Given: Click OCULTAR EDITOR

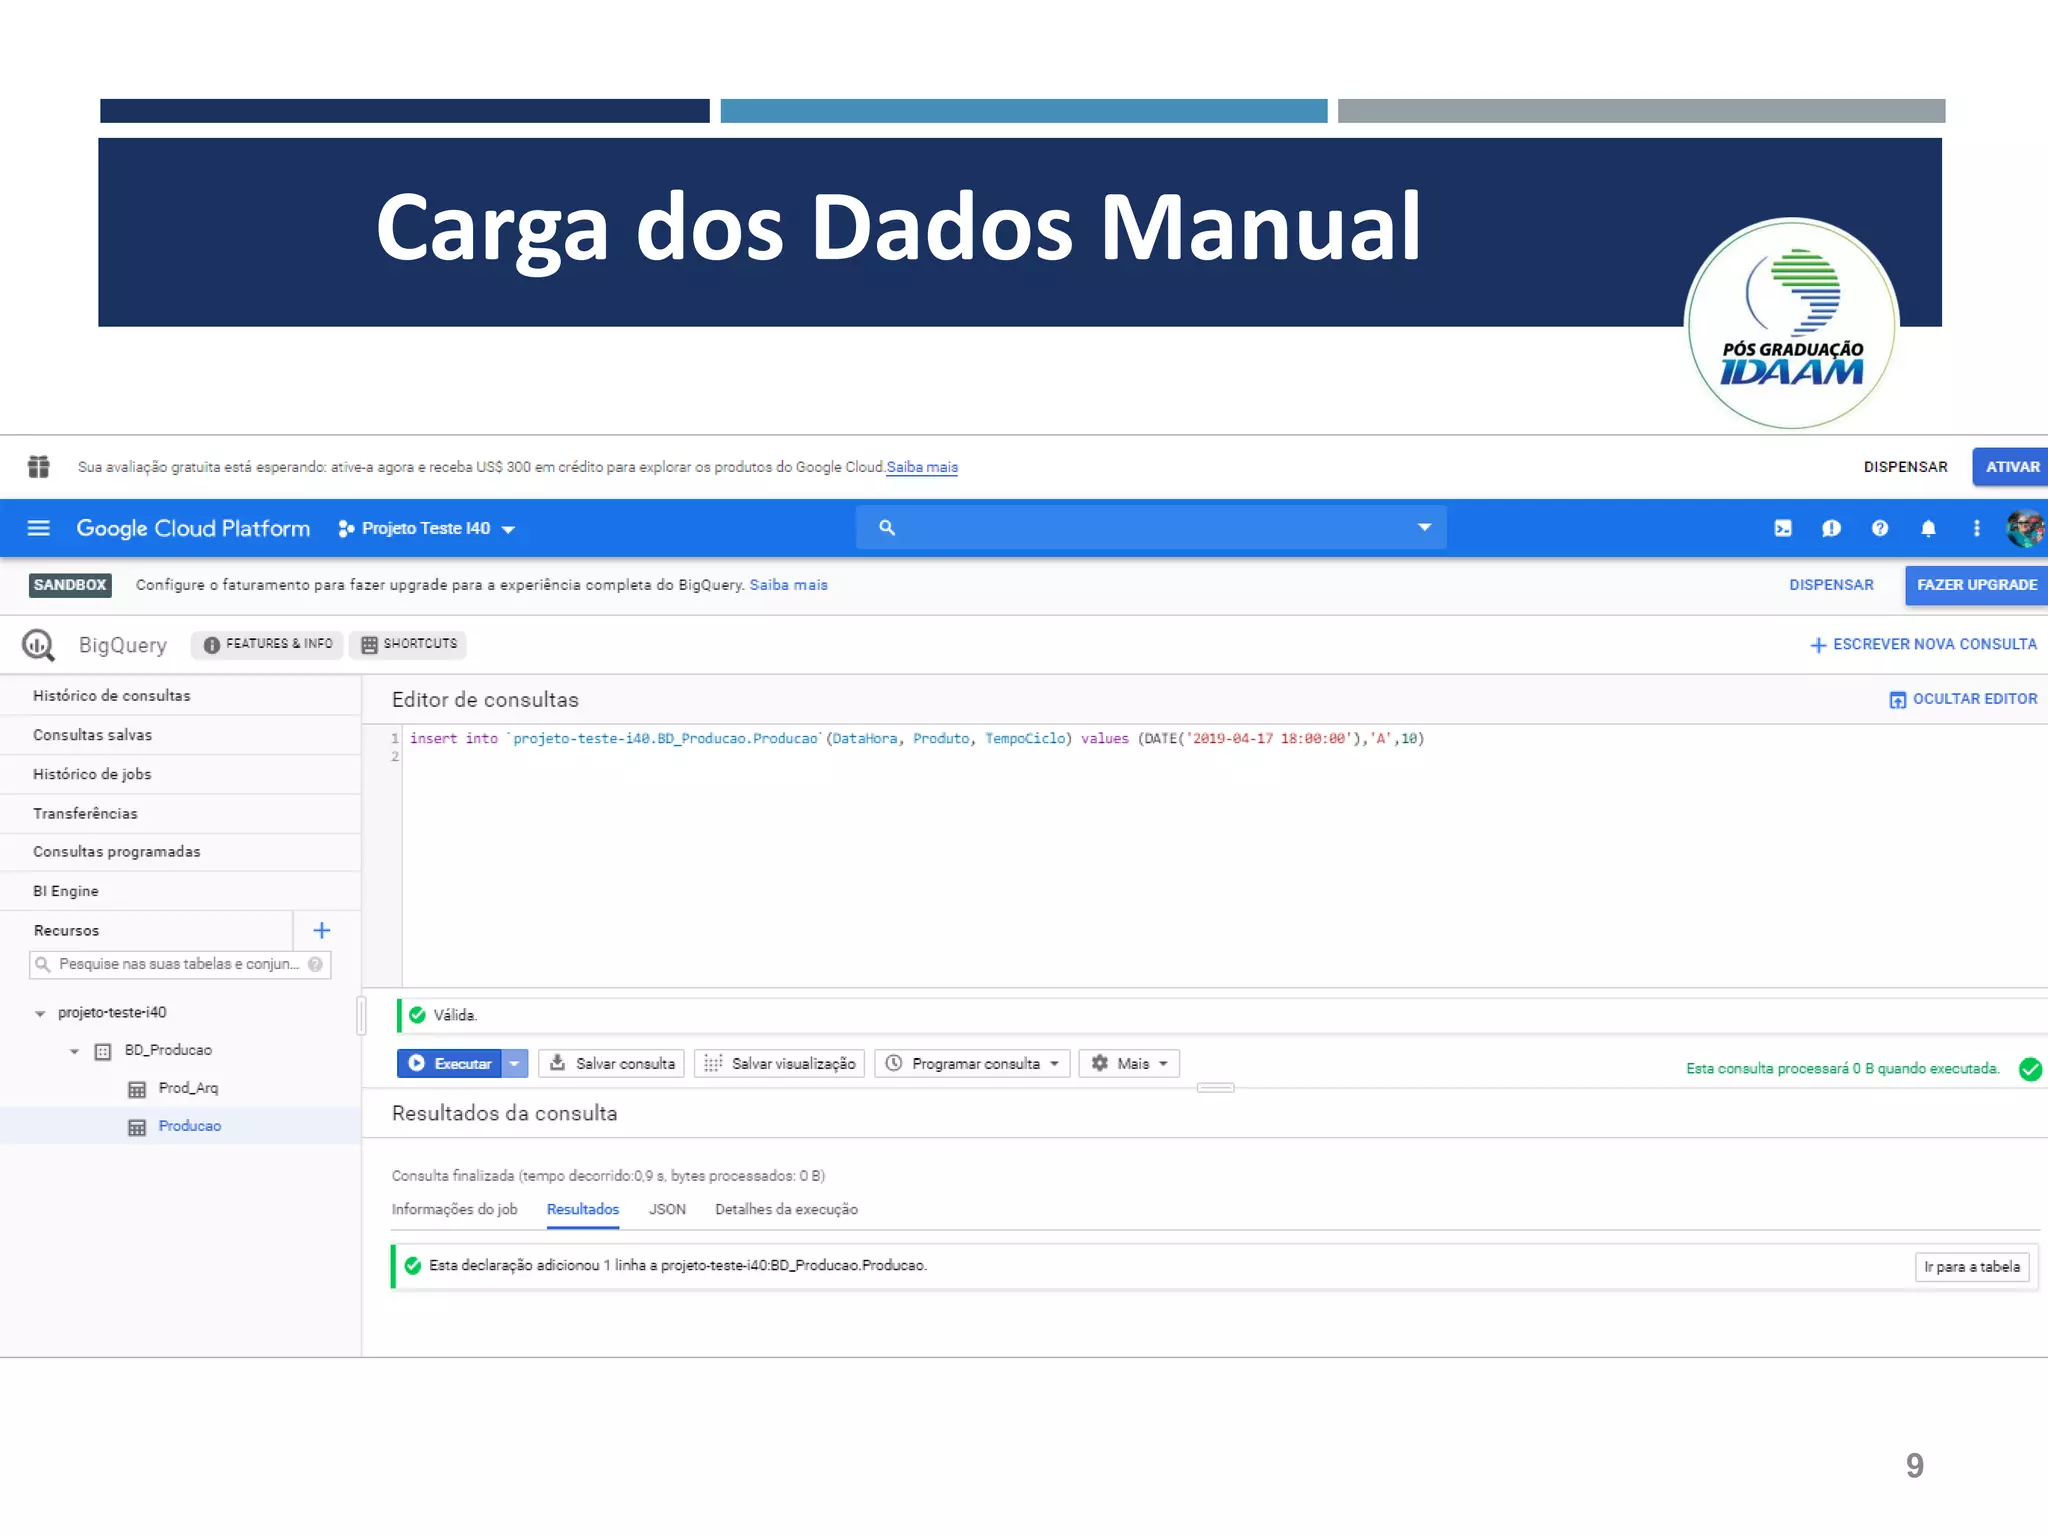Looking at the screenshot, I should [1963, 699].
